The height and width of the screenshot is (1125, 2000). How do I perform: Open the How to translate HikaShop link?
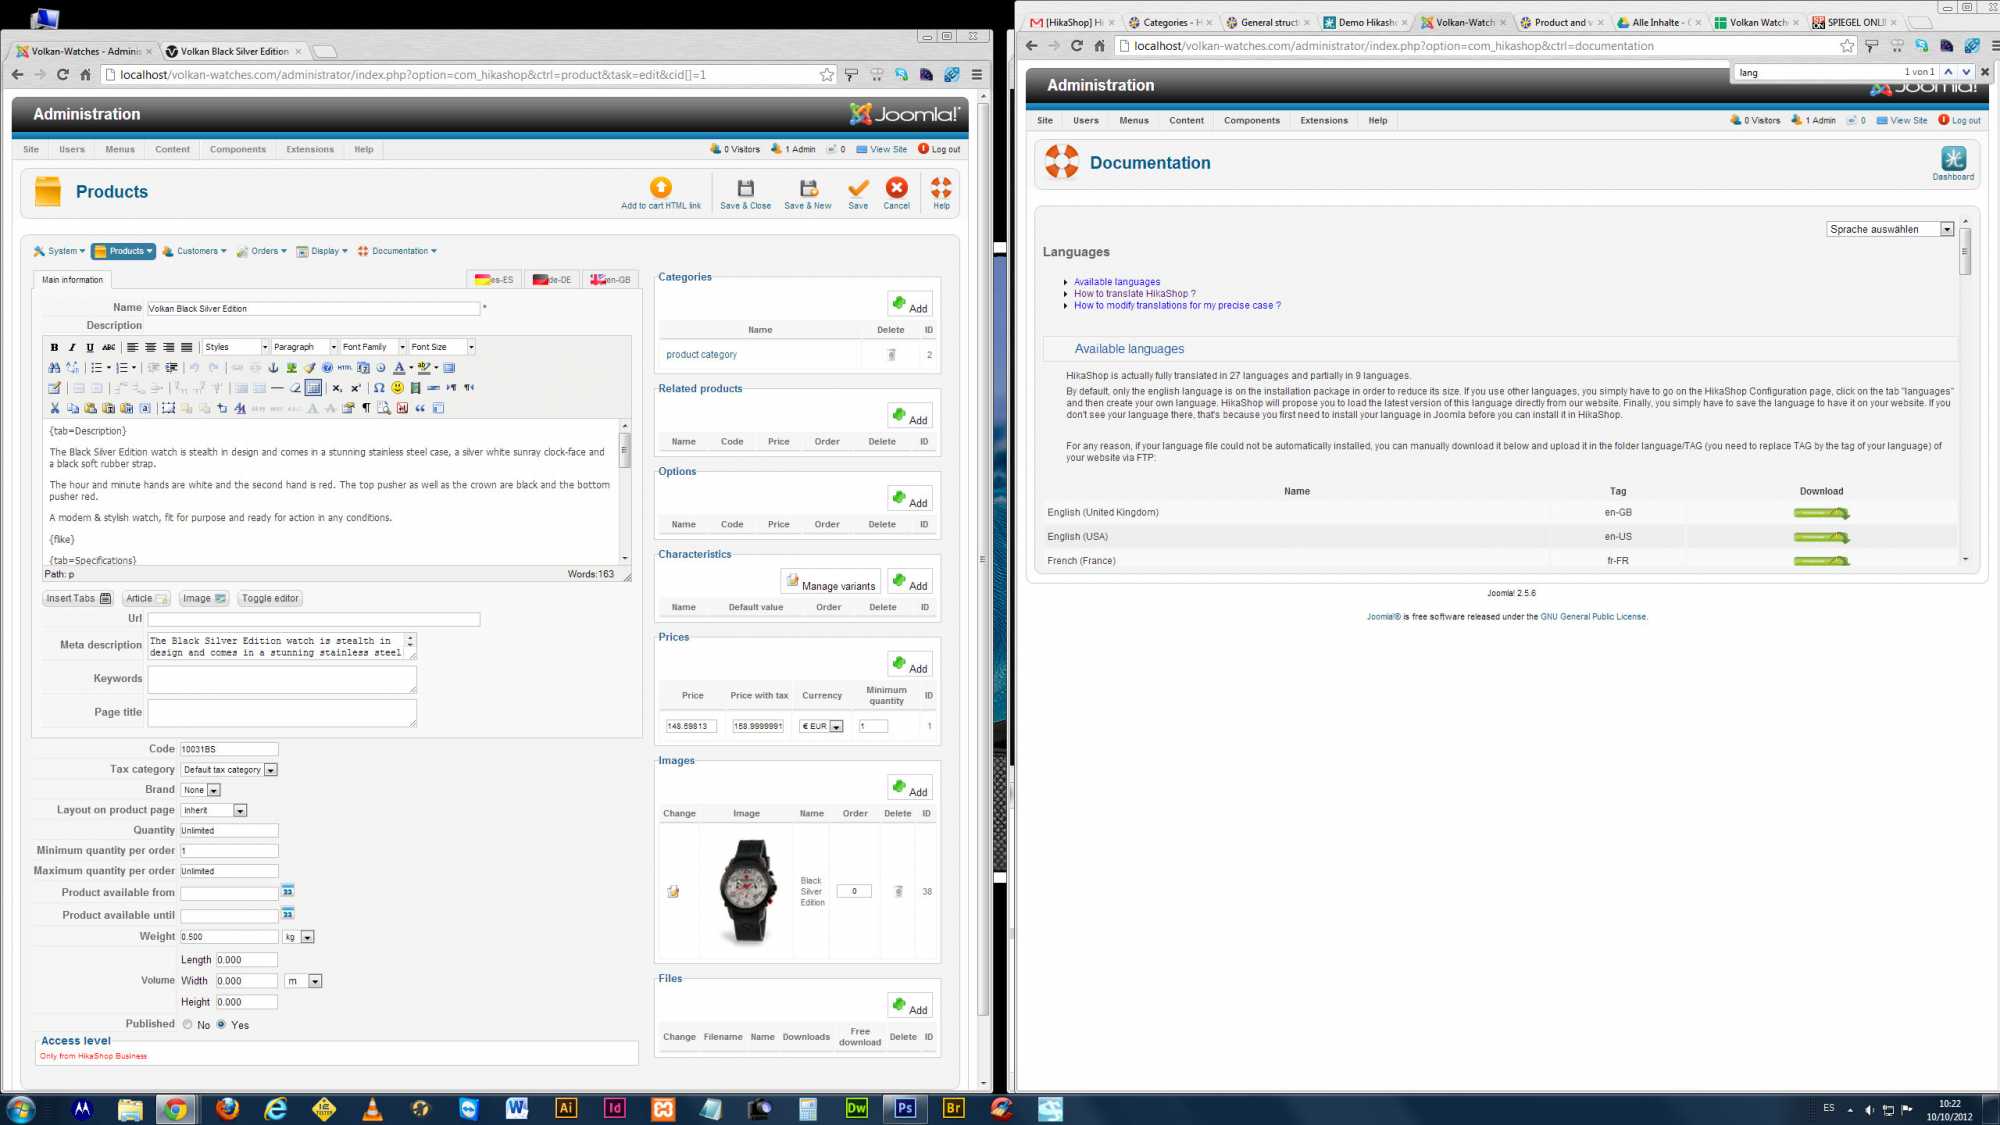1134,294
